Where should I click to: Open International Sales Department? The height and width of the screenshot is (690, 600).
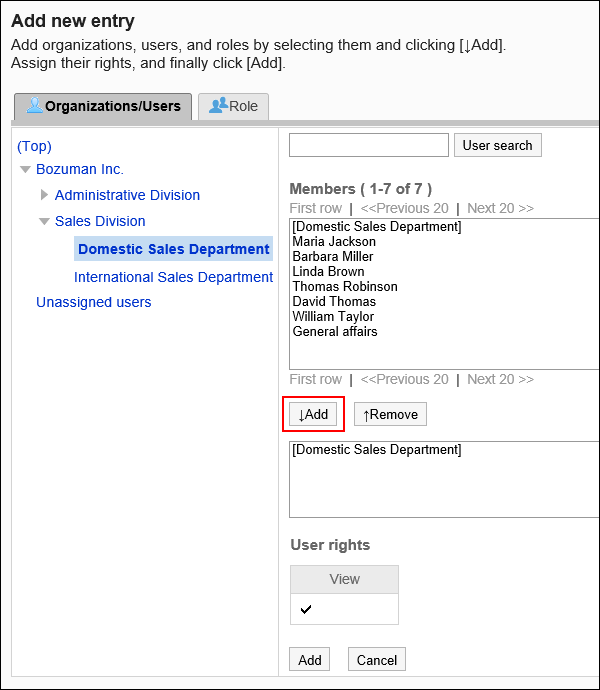coord(173,277)
